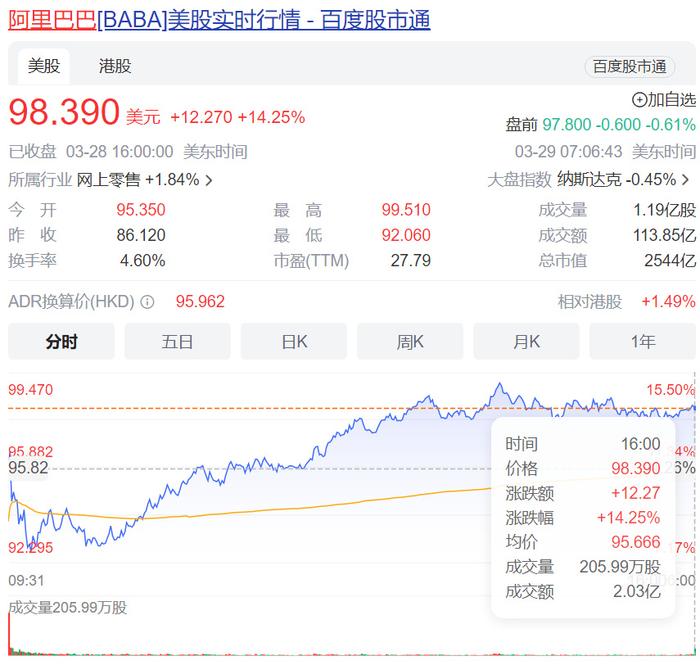Viewport: 700px width, 666px height.
Task: Switch to the 美股 tab
Action: (x=44, y=66)
